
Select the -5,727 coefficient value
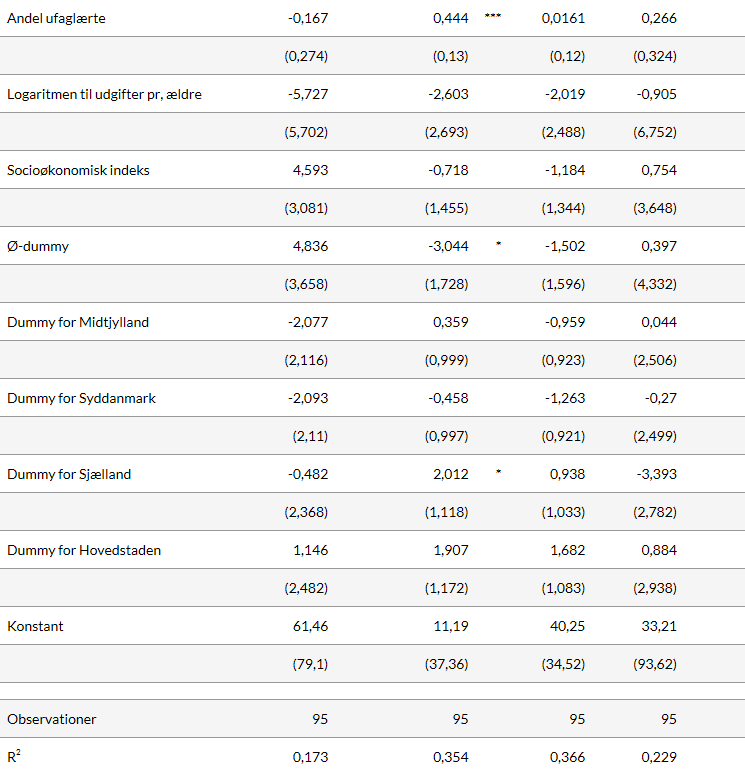click(307, 94)
